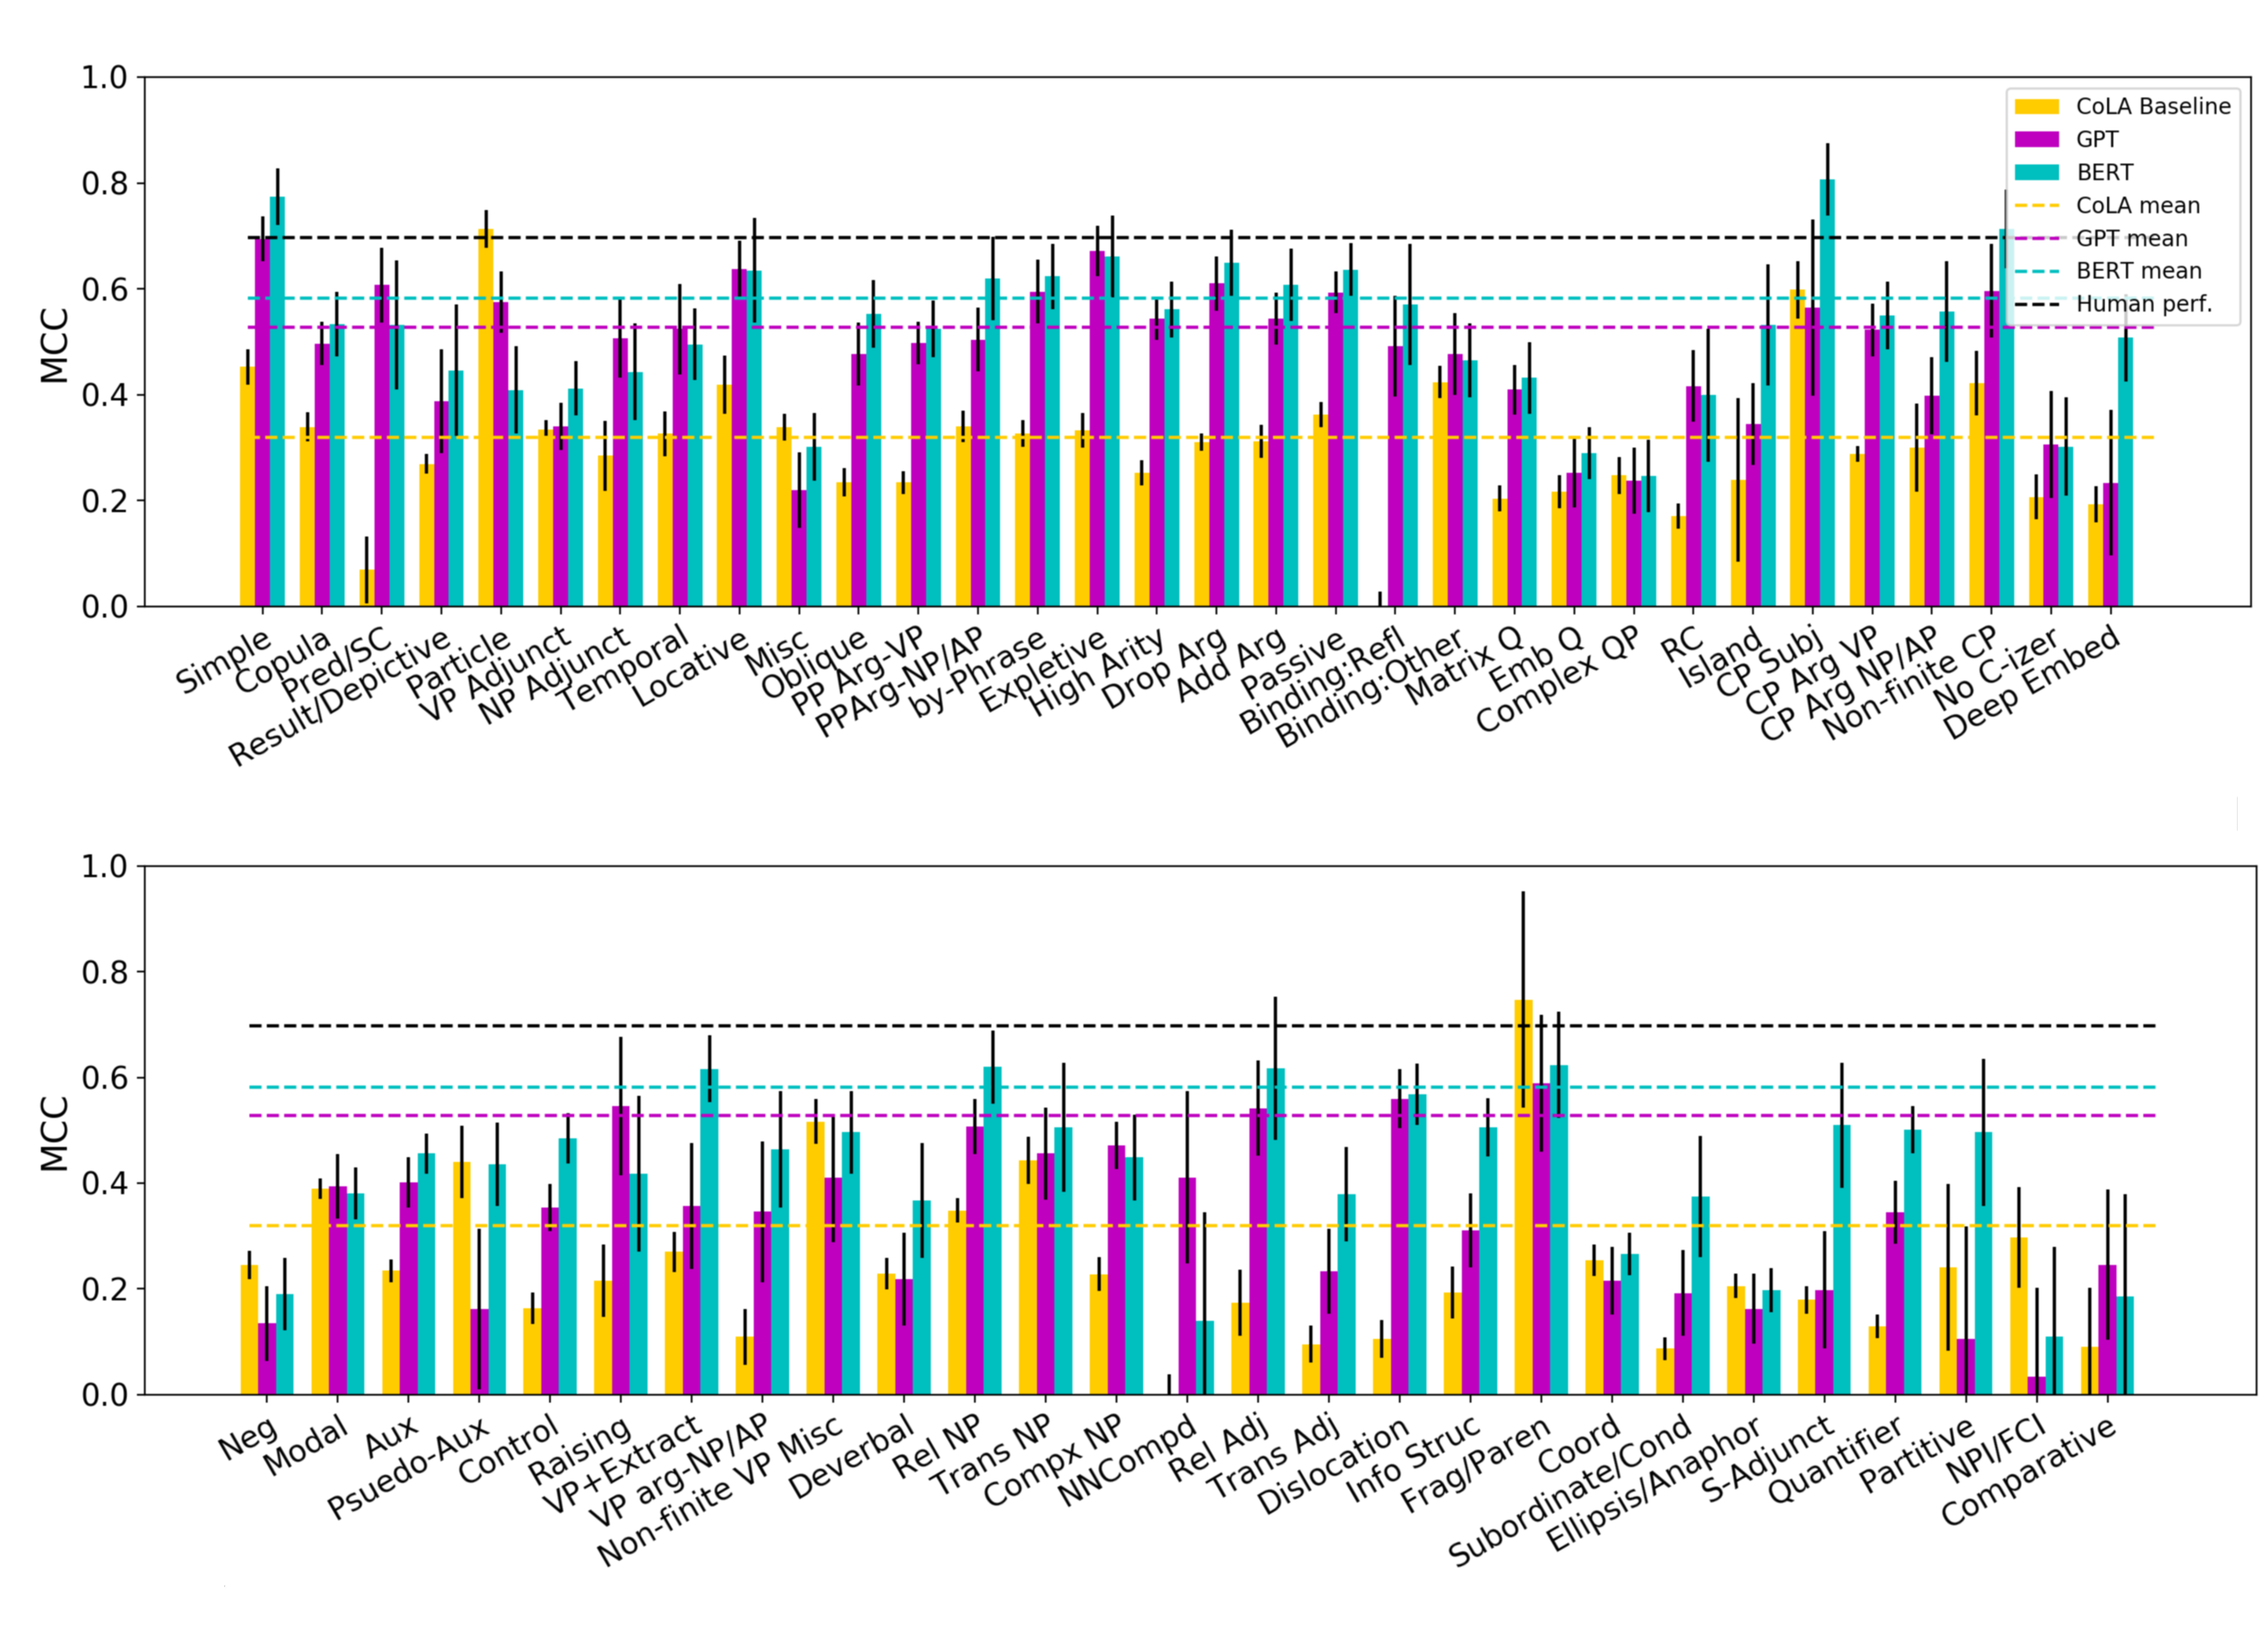Click the 'GPT mean' legend label
The image size is (2266, 1652).
2131,239
